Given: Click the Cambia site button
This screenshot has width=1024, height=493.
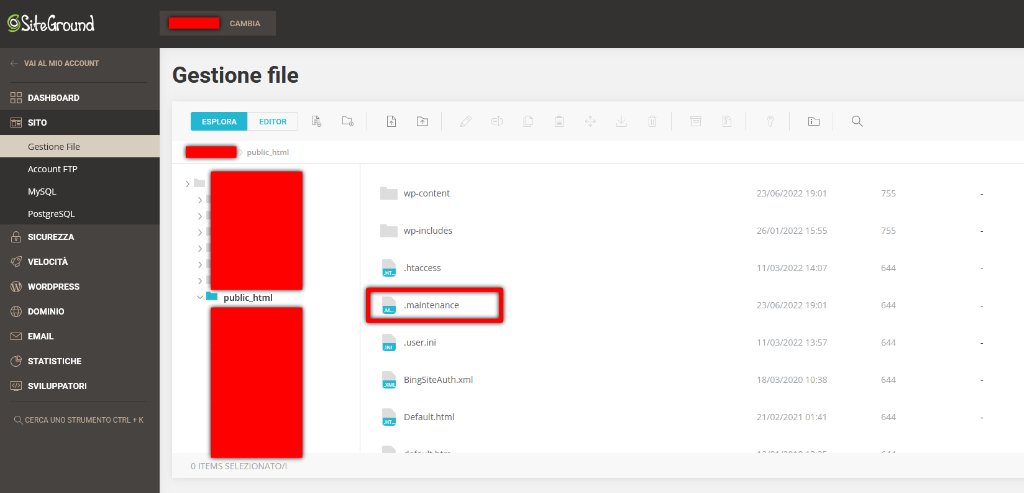Looking at the screenshot, I should tap(245, 24).
